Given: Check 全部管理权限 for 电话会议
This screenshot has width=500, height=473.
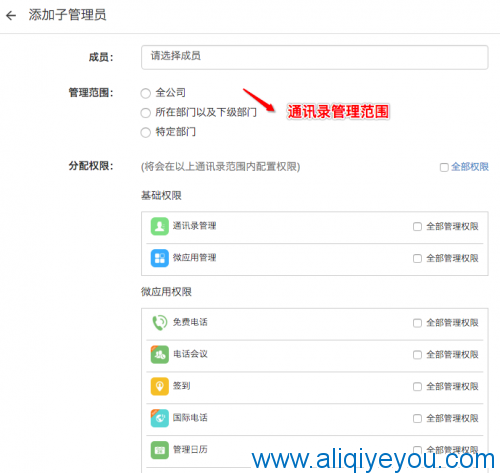Looking at the screenshot, I should (x=417, y=355).
